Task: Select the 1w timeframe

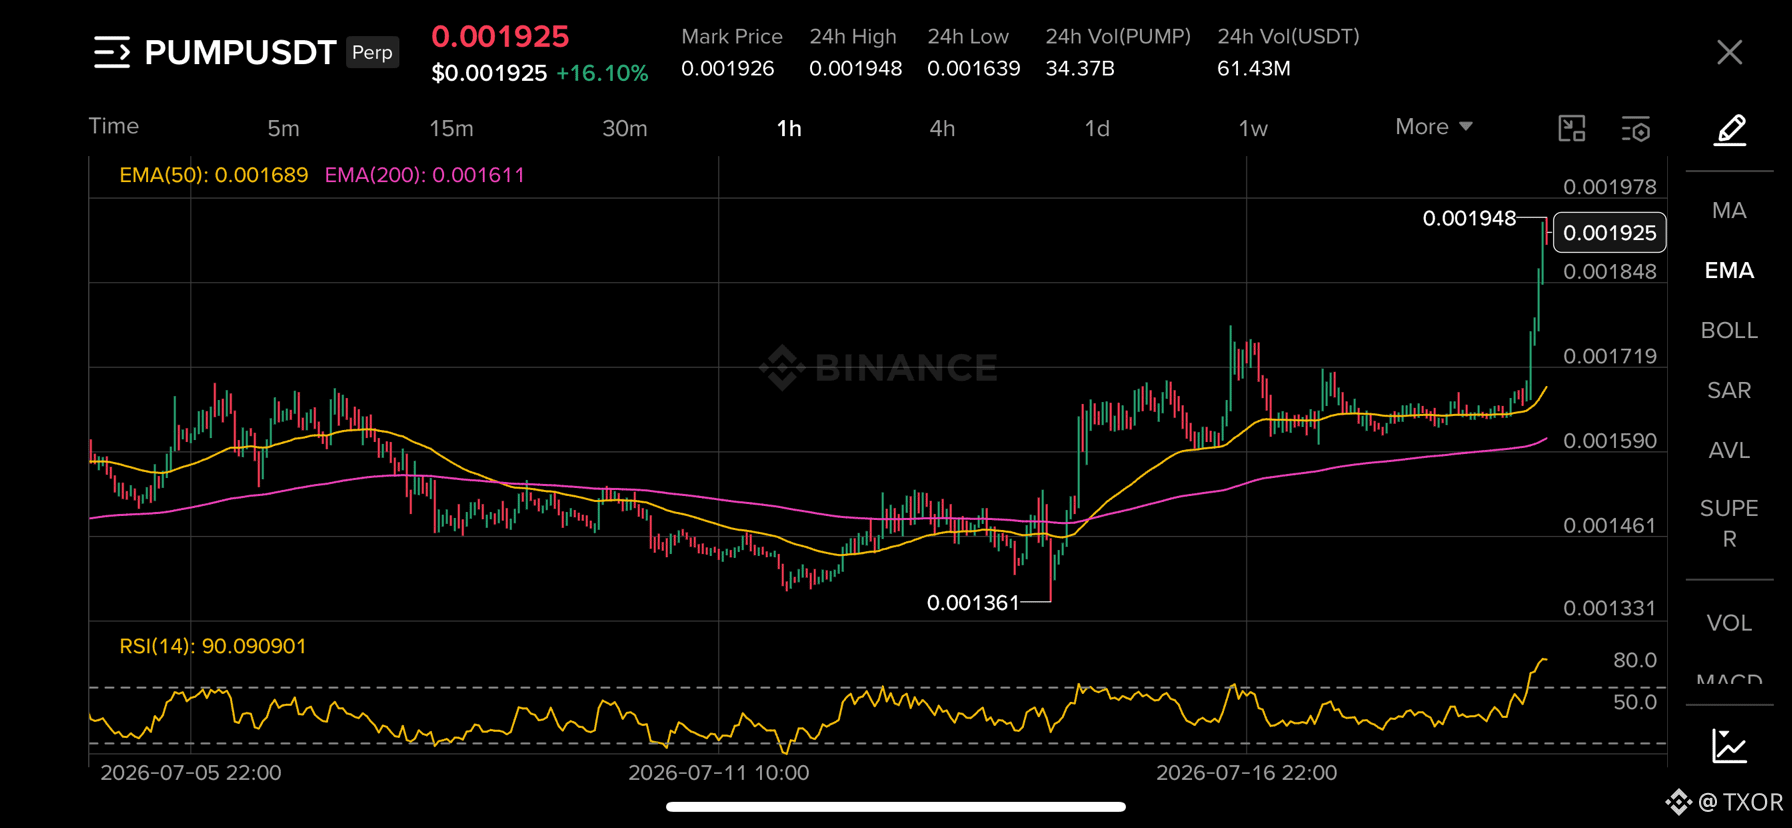Action: [1253, 128]
